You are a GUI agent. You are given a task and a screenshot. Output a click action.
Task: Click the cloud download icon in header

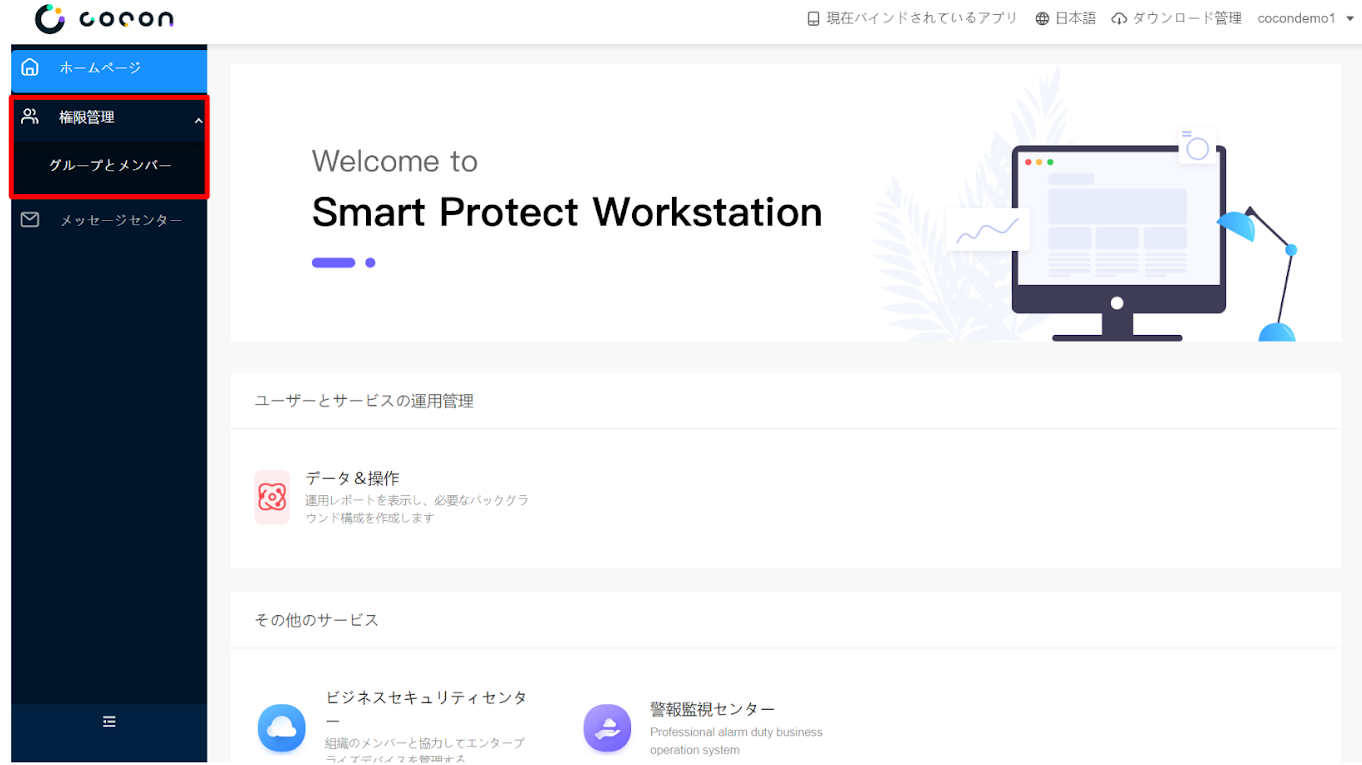[x=1119, y=18]
